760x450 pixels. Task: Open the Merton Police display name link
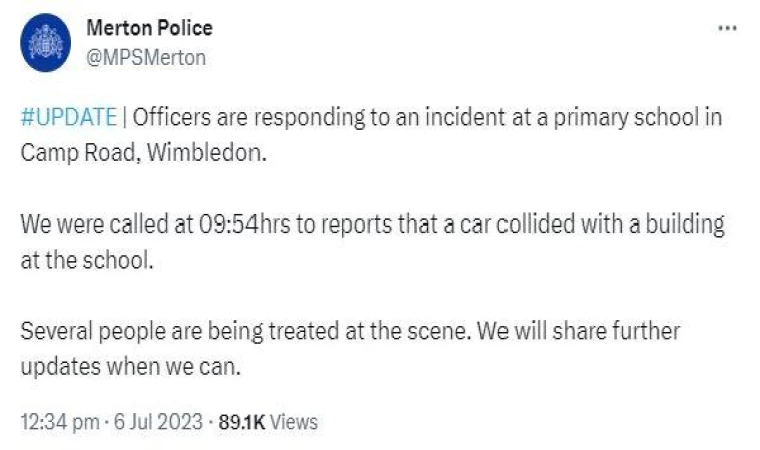[x=150, y=28]
